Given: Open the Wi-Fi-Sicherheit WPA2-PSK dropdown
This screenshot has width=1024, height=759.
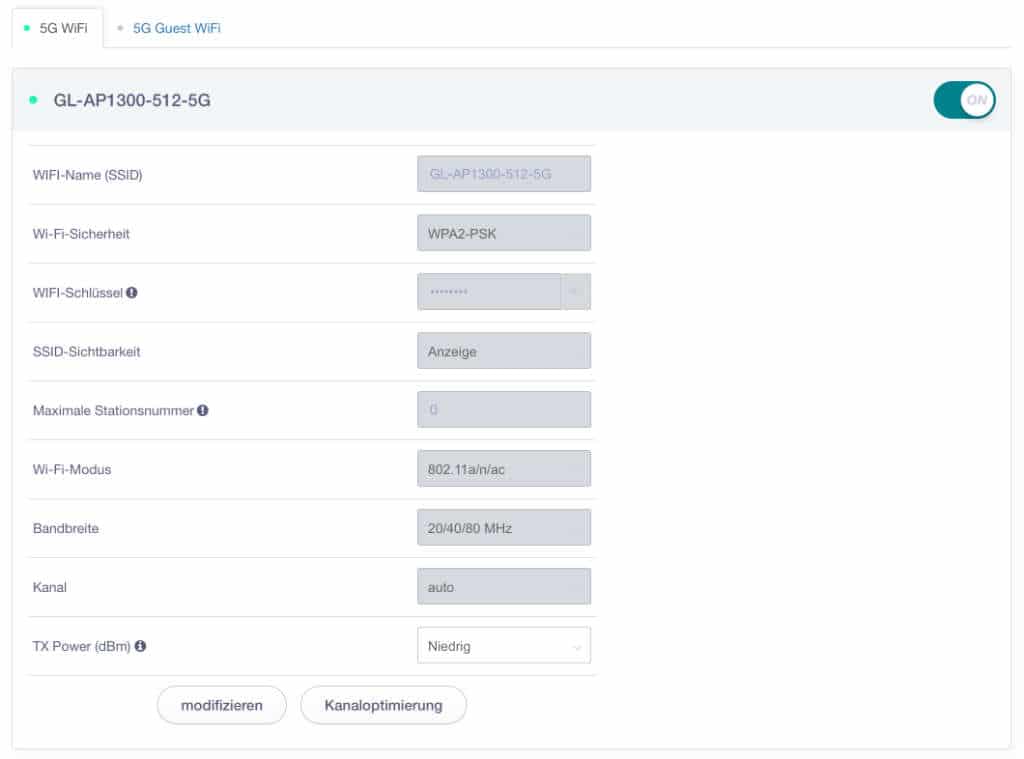Looking at the screenshot, I should (x=504, y=233).
